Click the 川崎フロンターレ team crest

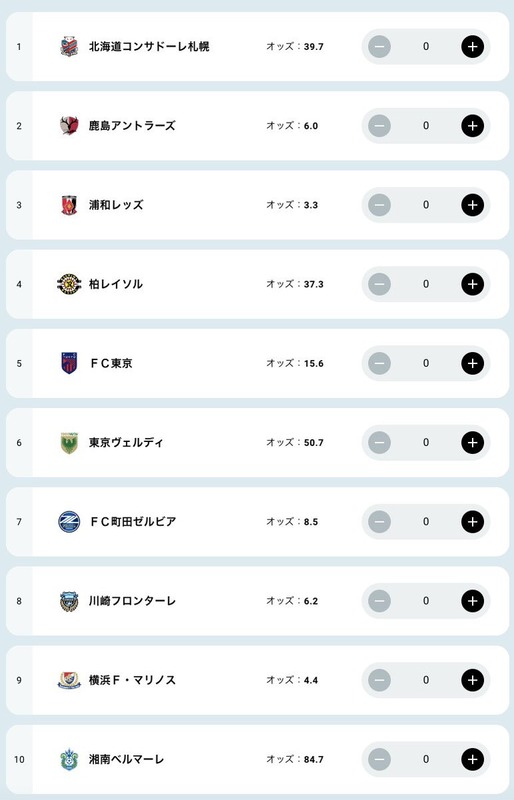69,601
